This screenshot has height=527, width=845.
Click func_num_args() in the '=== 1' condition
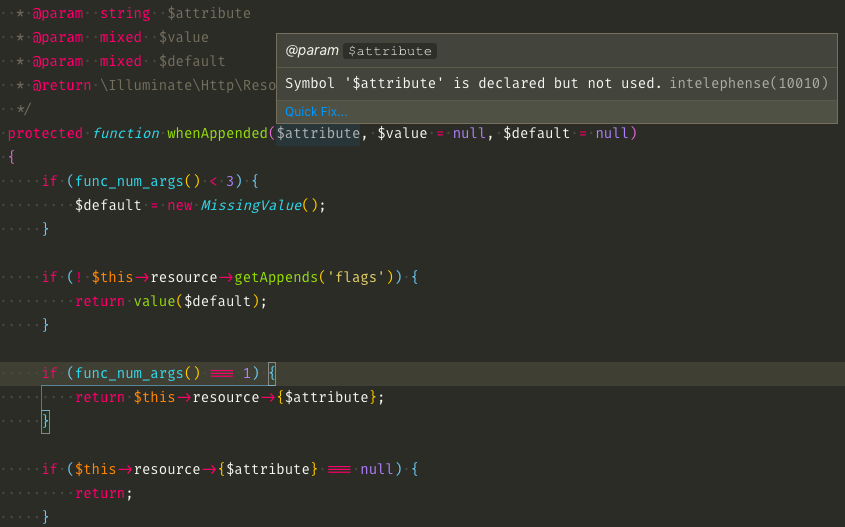coord(137,373)
